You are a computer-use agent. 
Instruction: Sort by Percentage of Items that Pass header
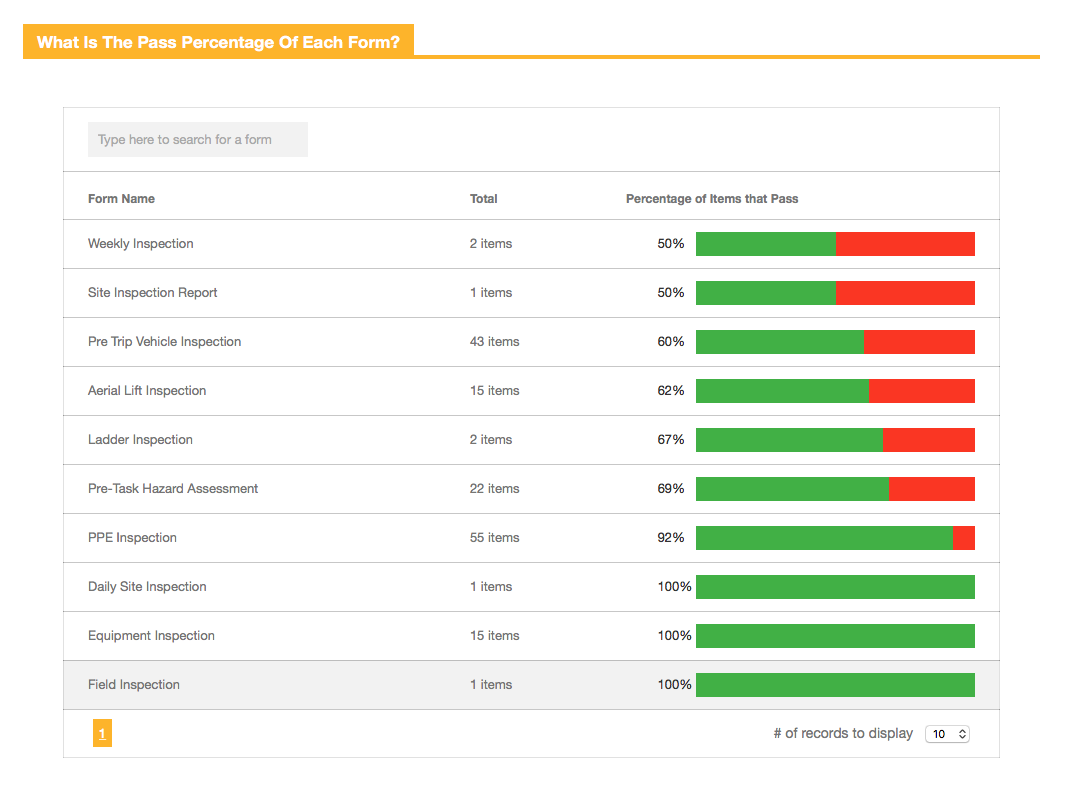712,199
